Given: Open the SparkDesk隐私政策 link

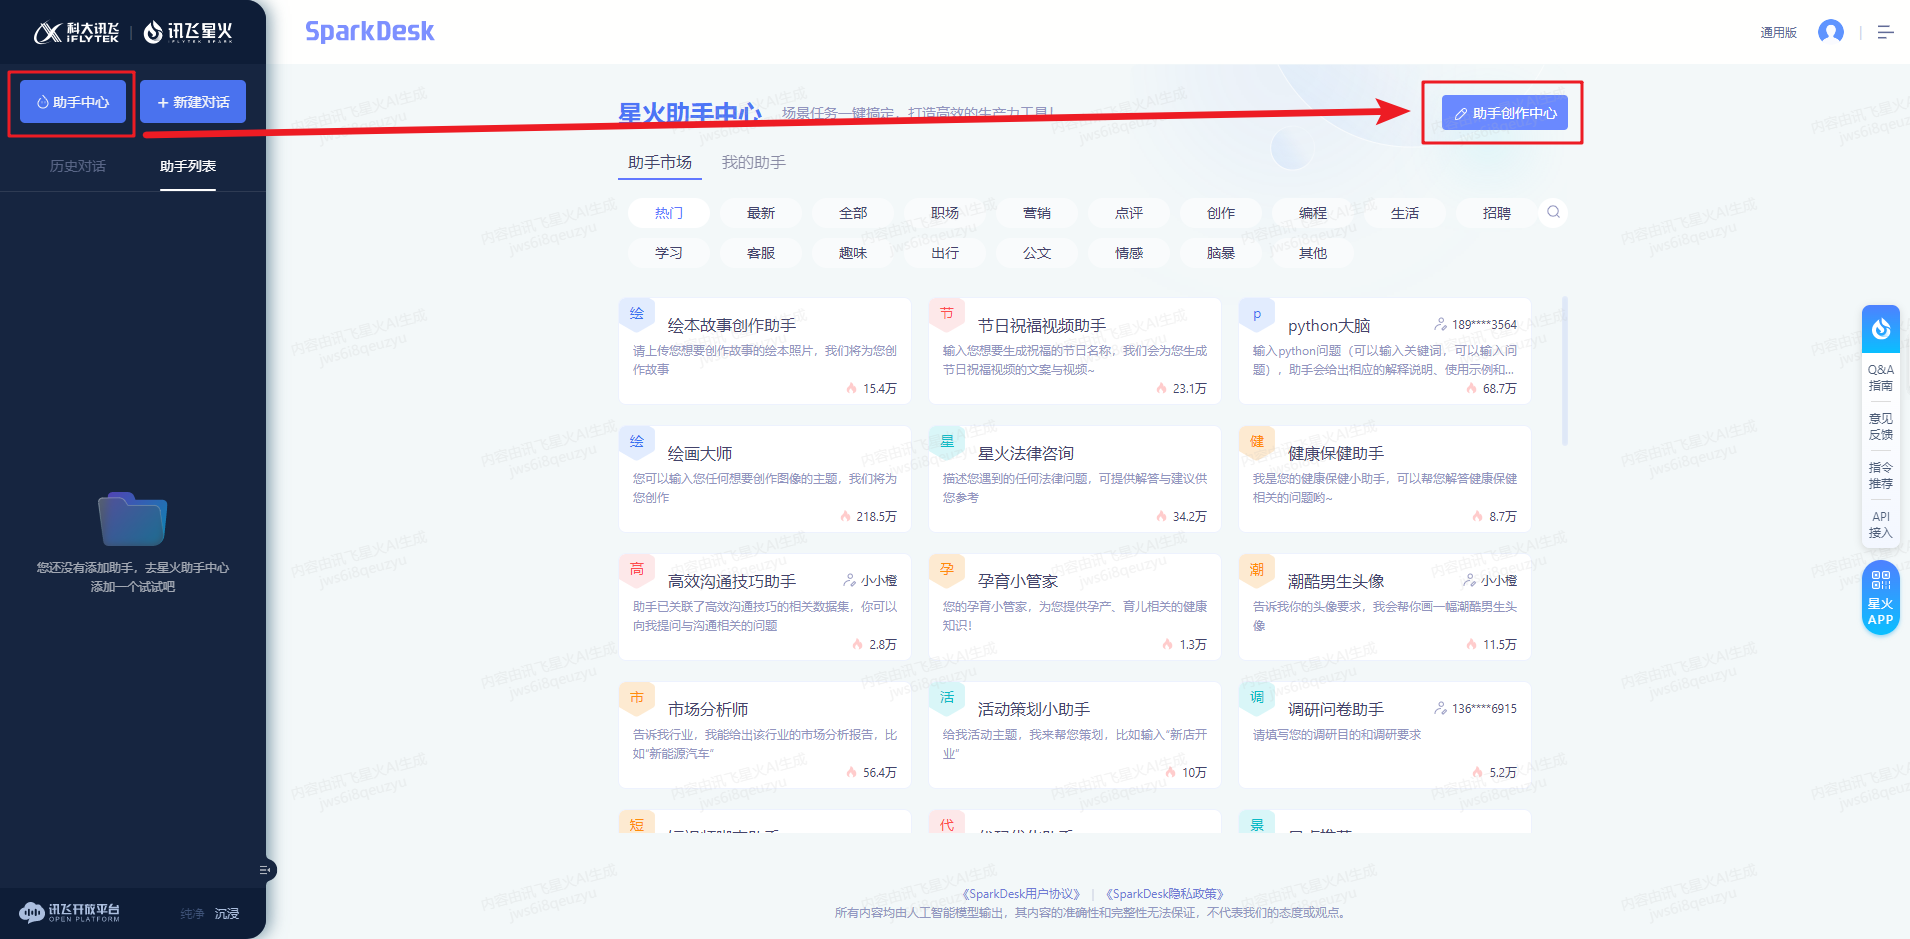Looking at the screenshot, I should pos(1164,894).
